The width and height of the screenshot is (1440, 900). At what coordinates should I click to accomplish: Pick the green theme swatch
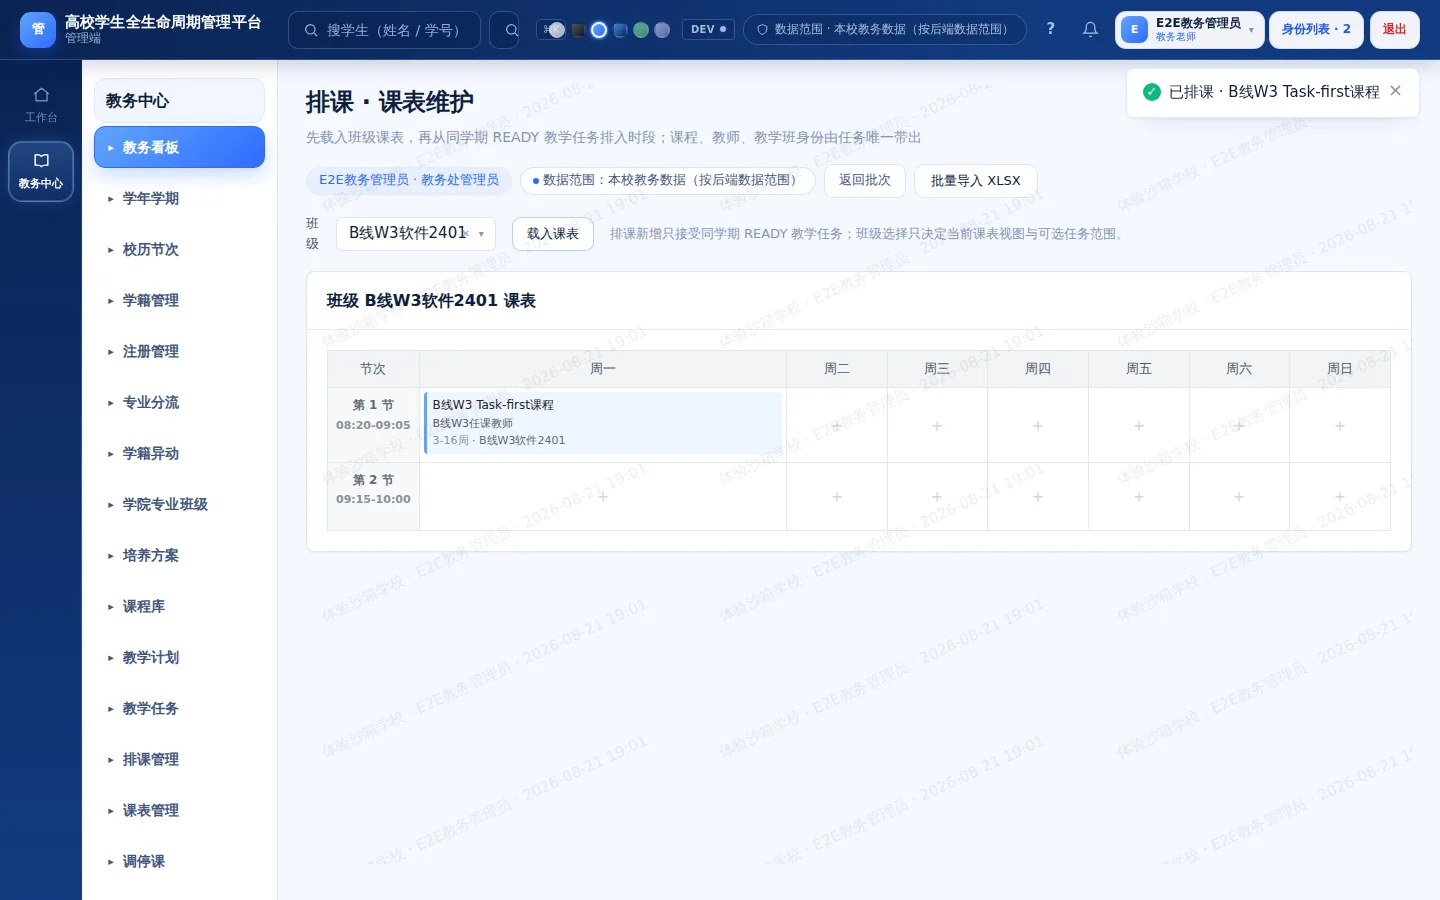tap(641, 30)
